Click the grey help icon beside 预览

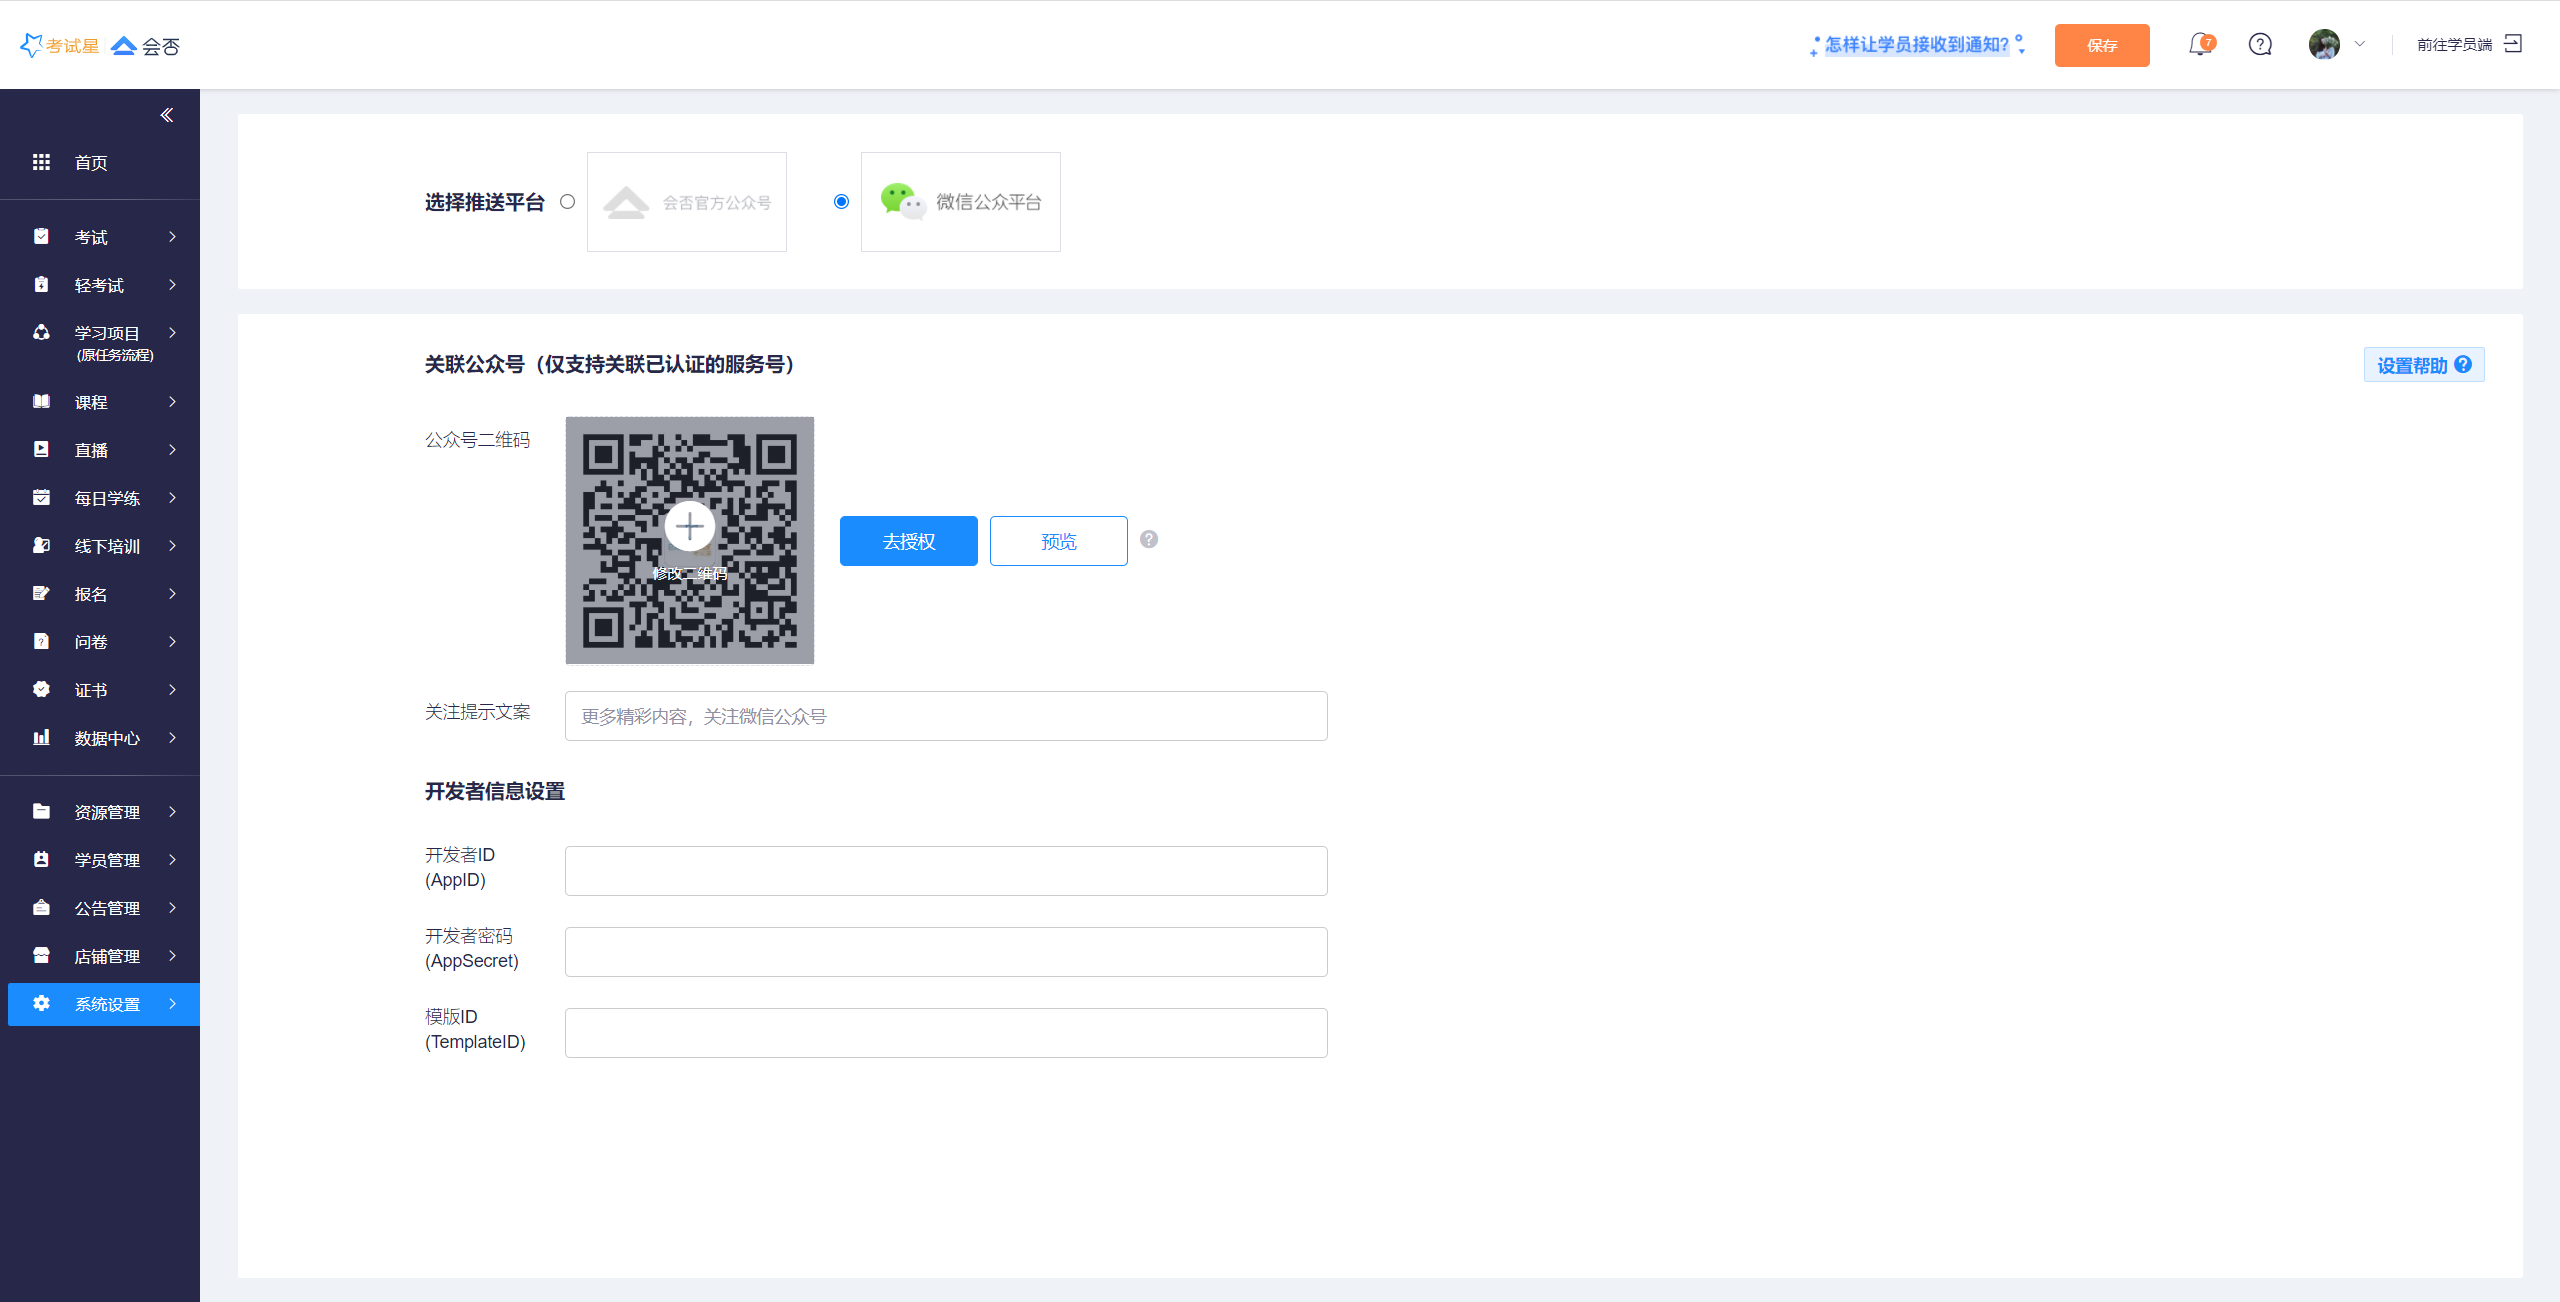tap(1149, 540)
